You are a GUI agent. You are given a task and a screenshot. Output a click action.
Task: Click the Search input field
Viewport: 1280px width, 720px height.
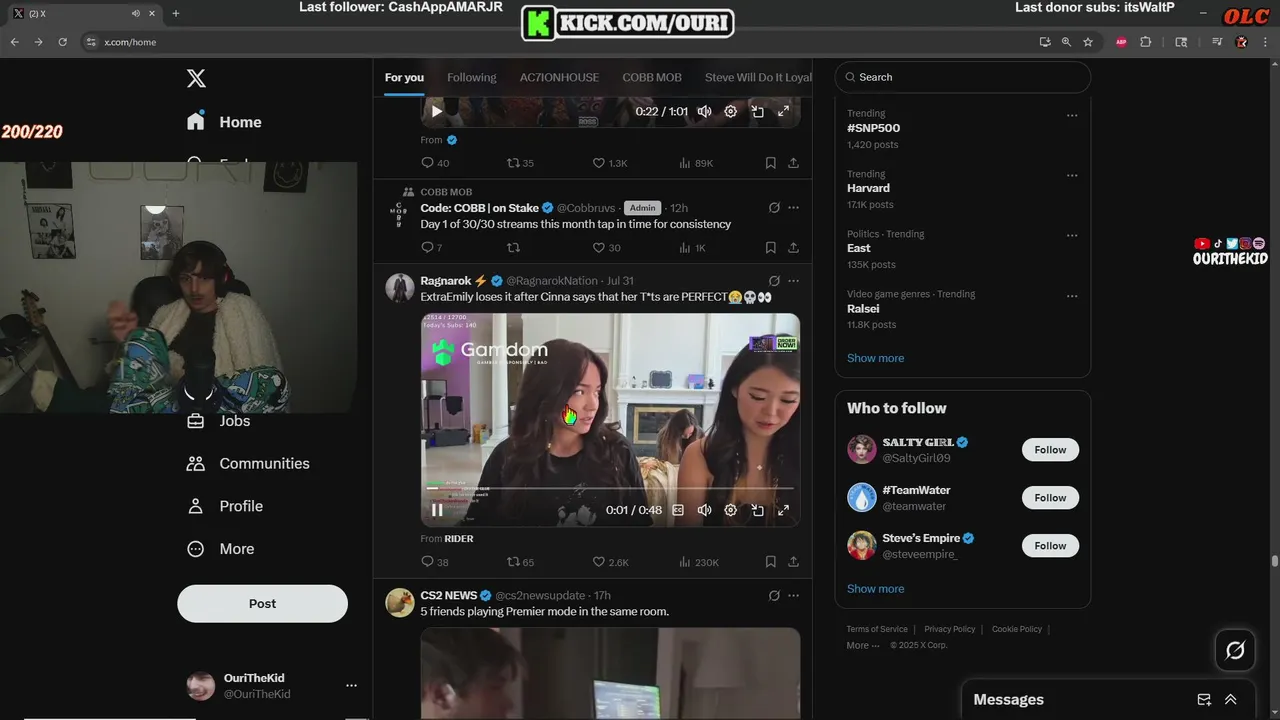(963, 77)
